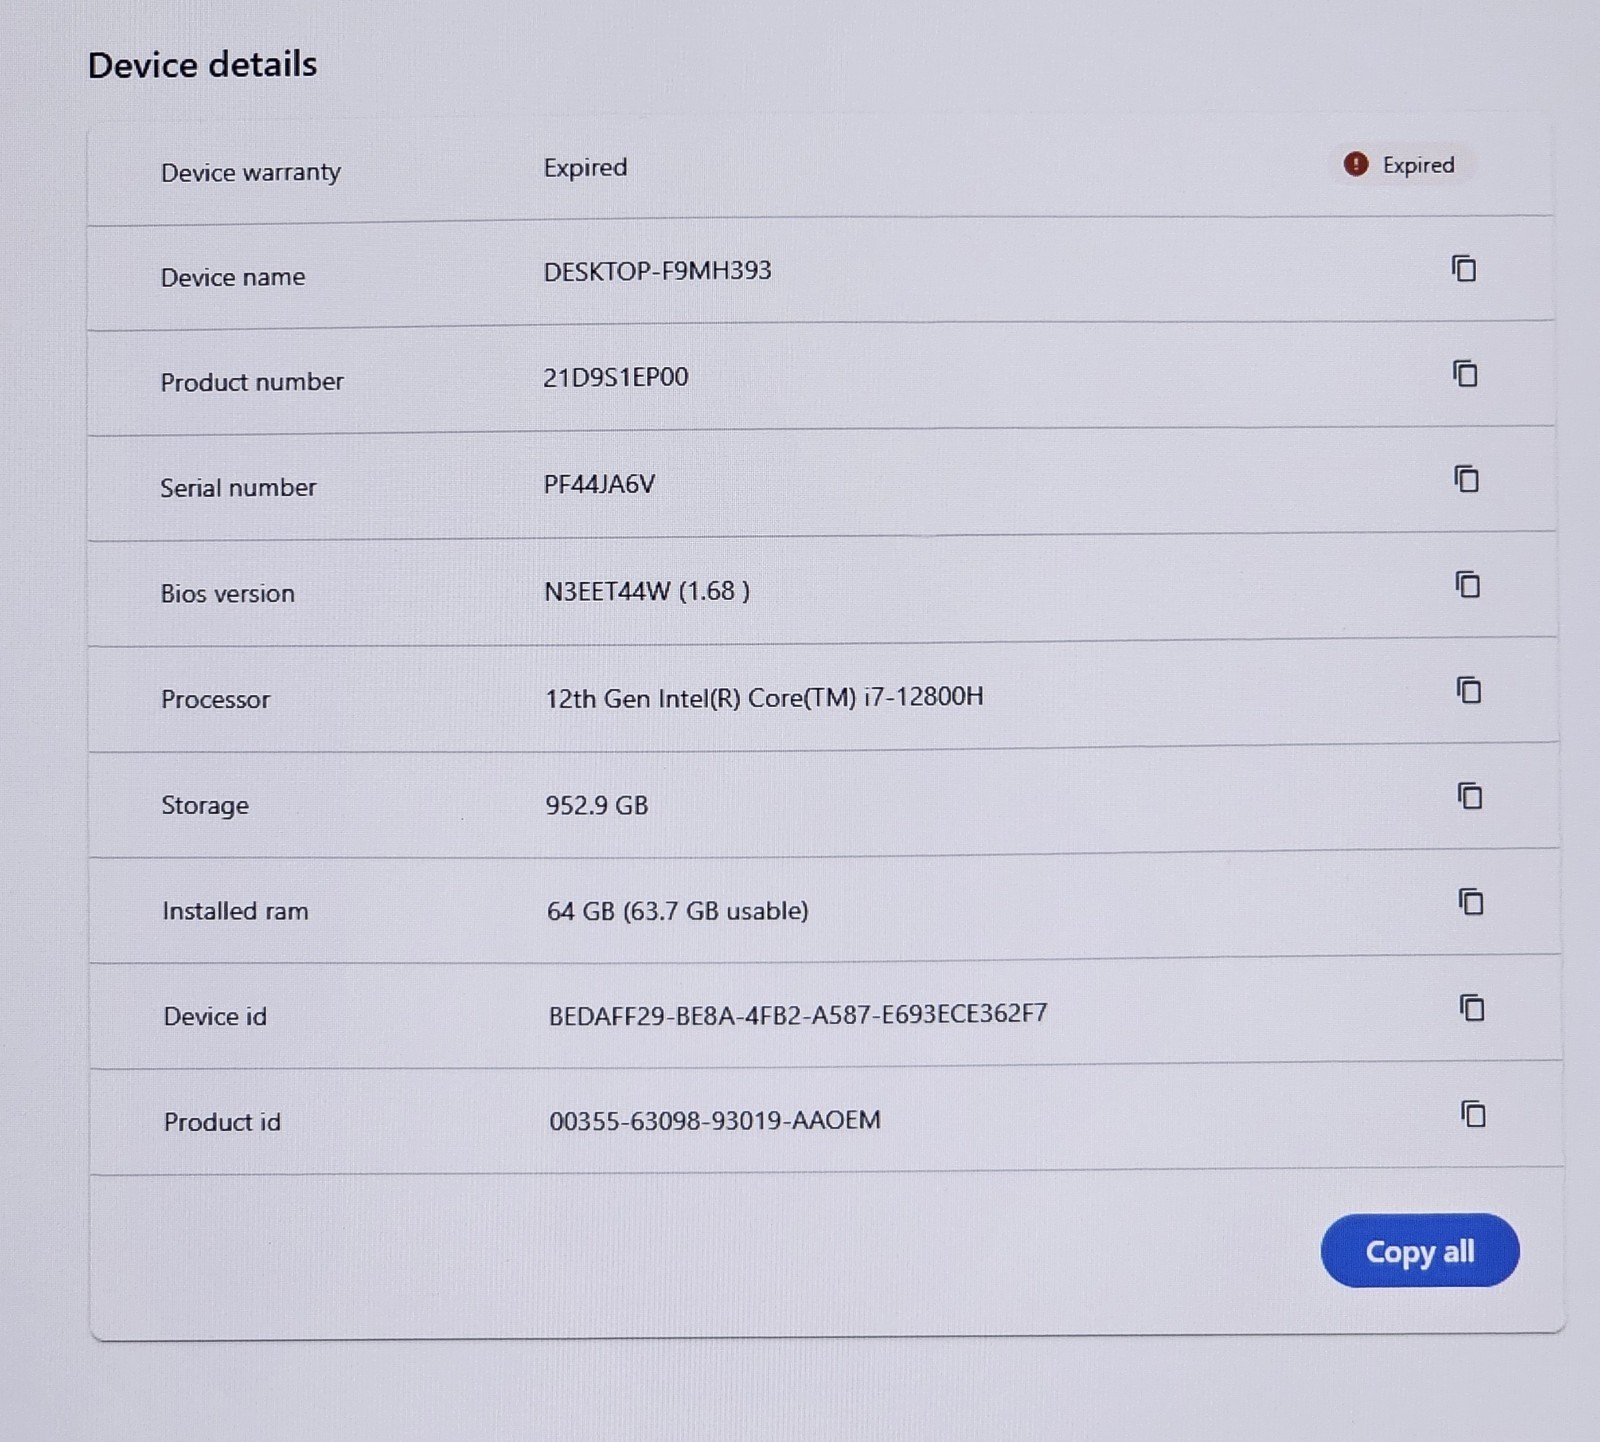
Task: Select the bios value N3EET44W (1.68 )
Action: click(647, 591)
